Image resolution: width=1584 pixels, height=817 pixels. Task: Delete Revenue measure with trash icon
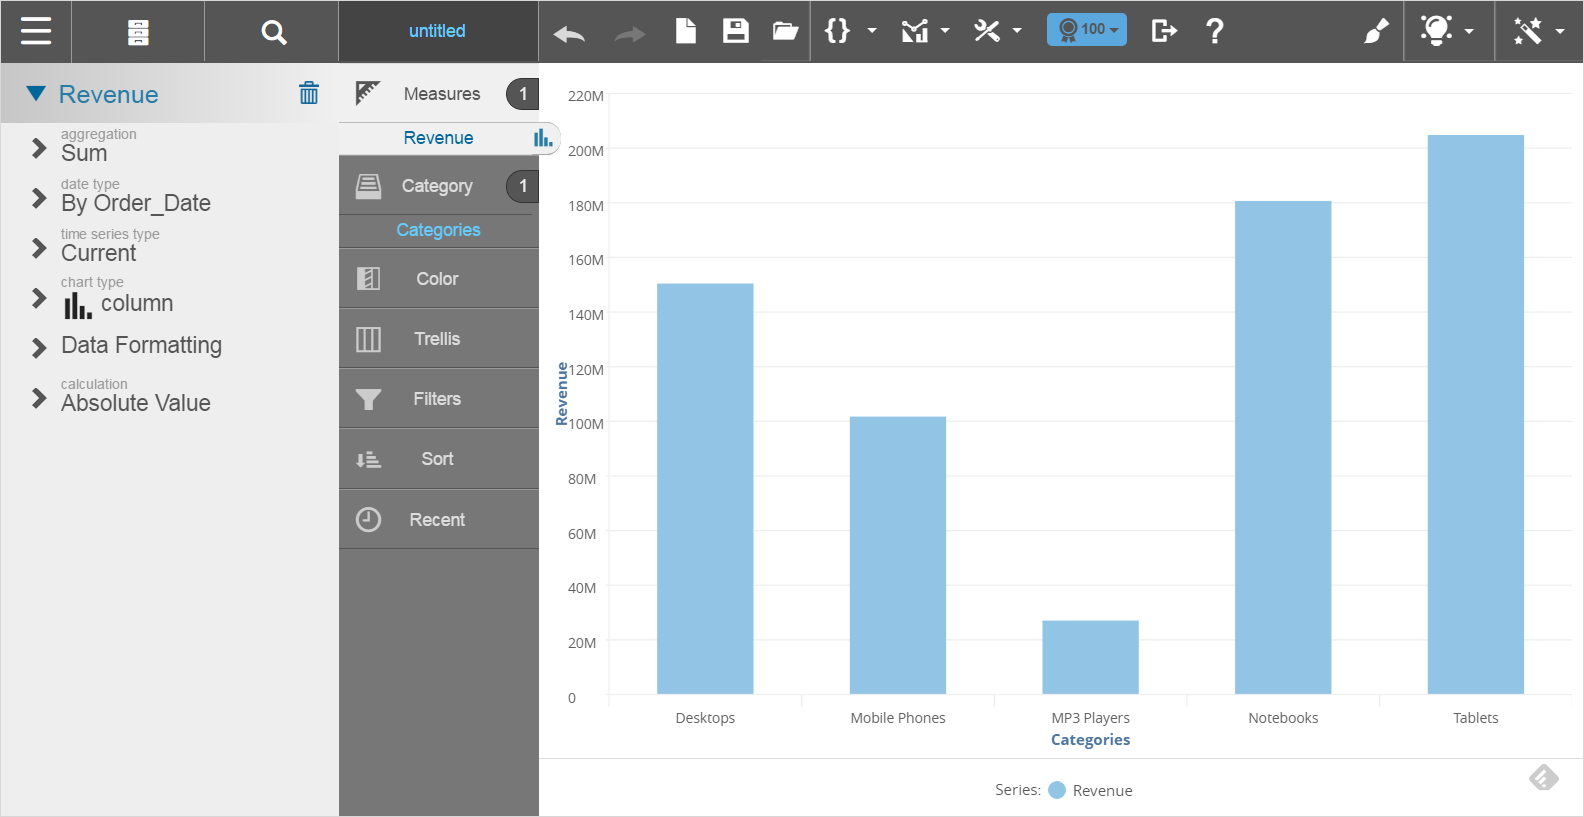pyautogui.click(x=309, y=93)
